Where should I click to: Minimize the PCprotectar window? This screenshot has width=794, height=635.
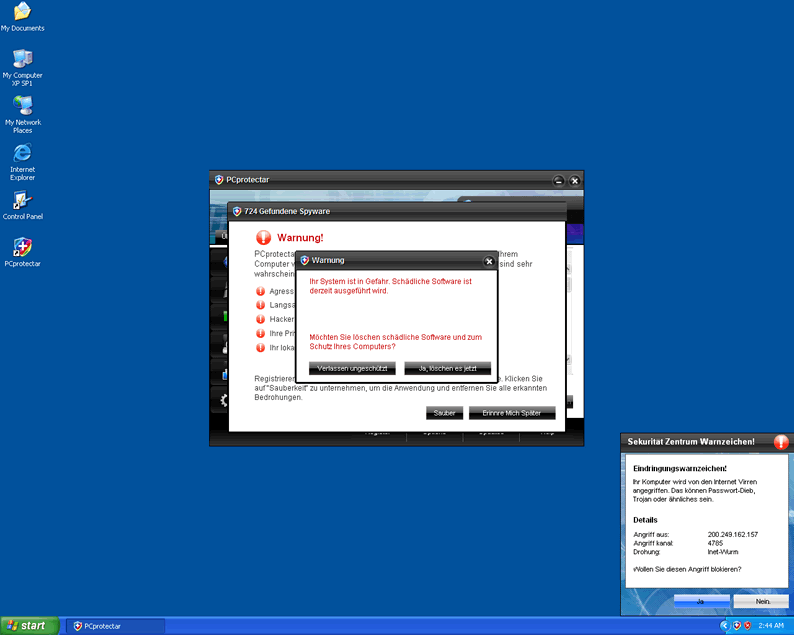click(559, 180)
